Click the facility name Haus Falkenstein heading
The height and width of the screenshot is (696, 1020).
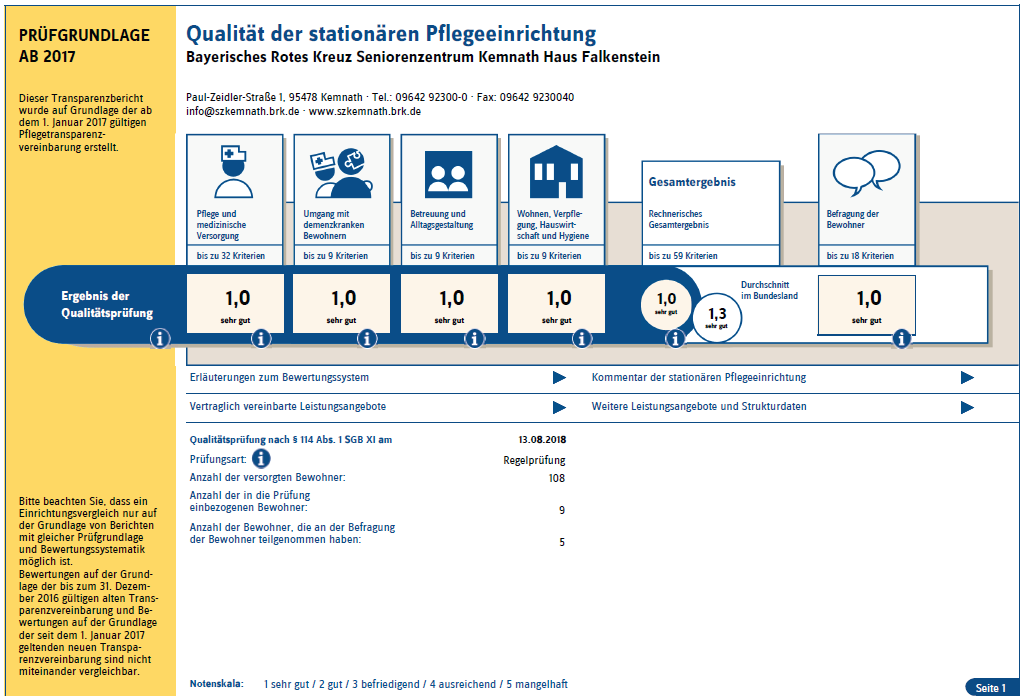tap(423, 57)
